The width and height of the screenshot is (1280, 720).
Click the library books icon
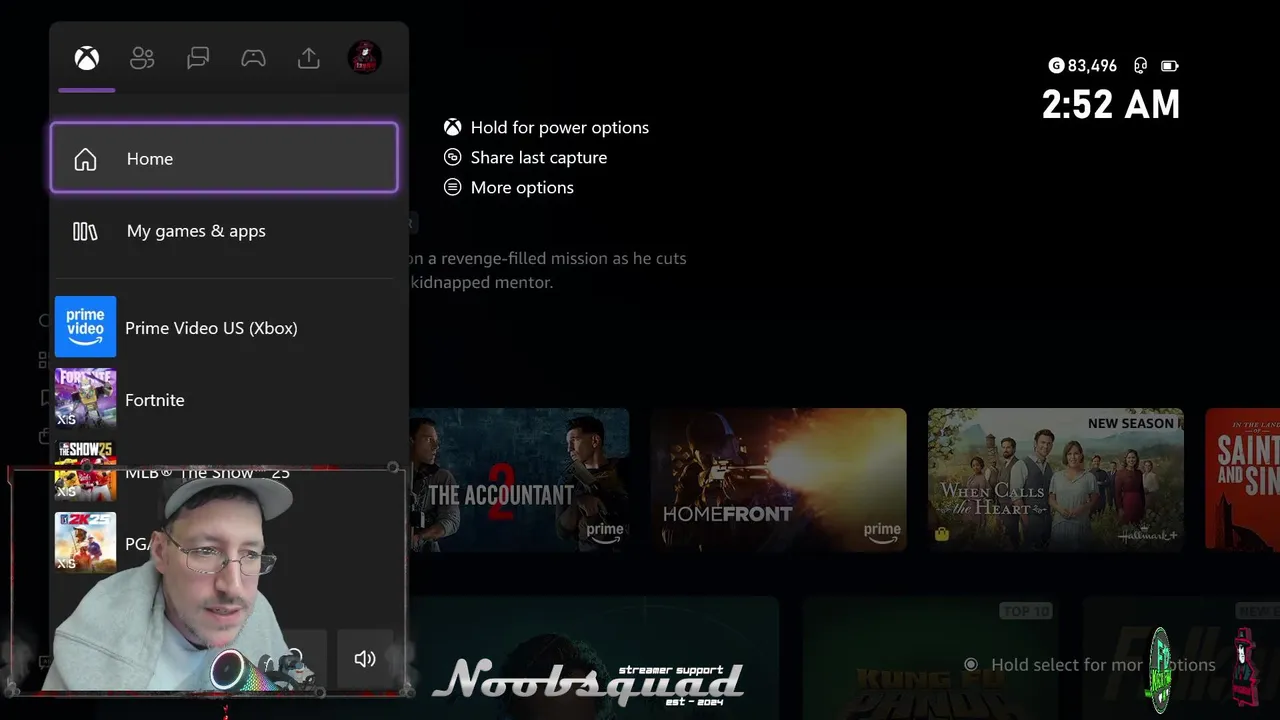pos(85,231)
